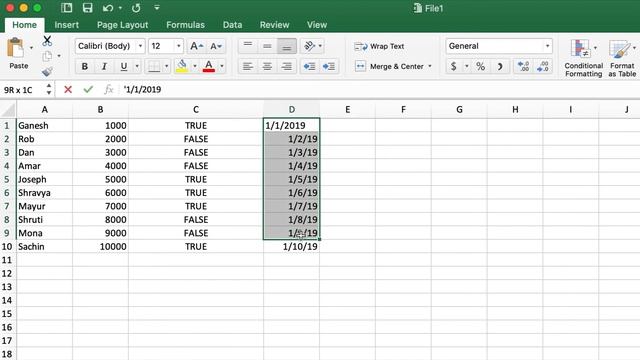Toggle Underline formatting
The image size is (640, 360).
click(124, 66)
